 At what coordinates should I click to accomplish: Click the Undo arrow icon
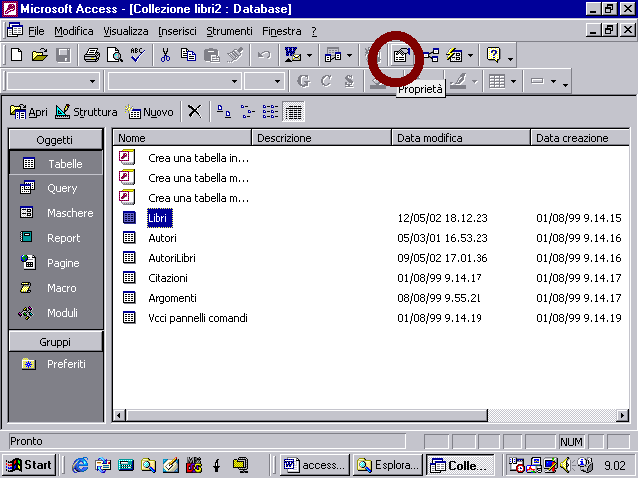point(264,55)
